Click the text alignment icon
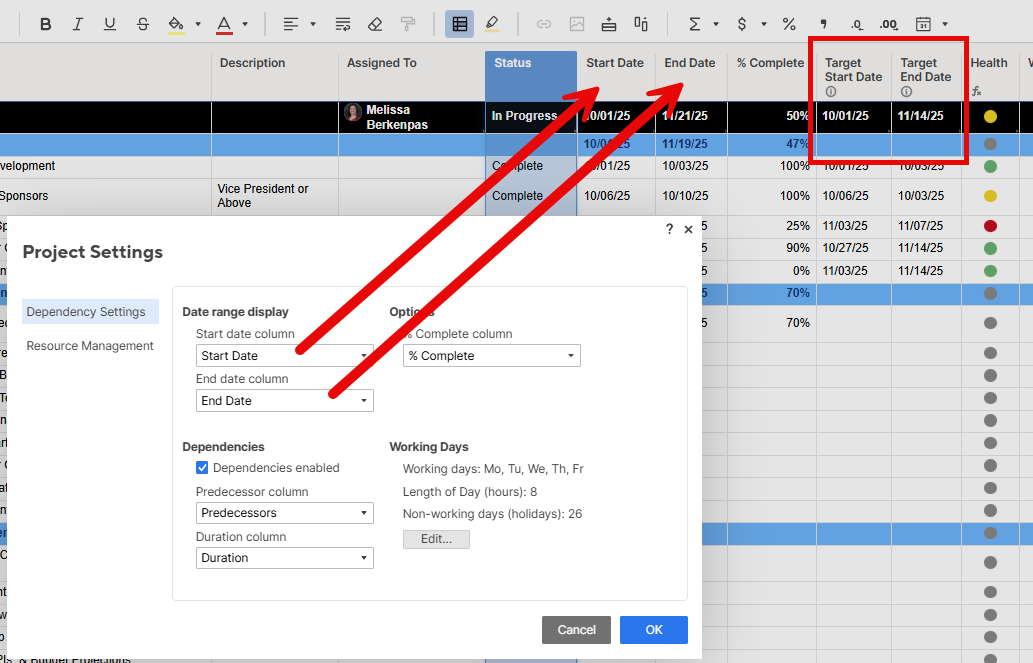Viewport: 1033px width, 663px height. [290, 24]
